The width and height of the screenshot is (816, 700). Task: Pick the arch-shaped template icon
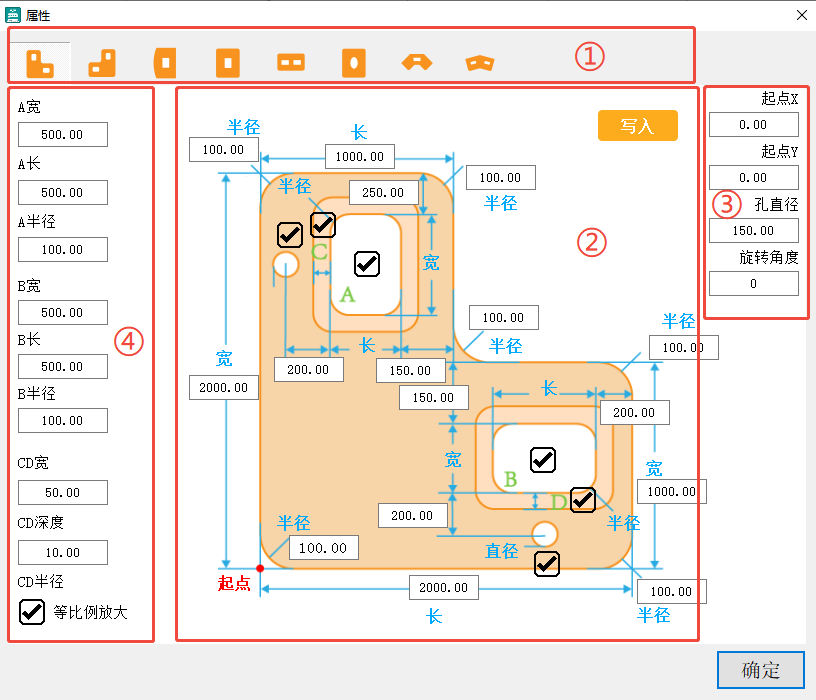(416, 63)
